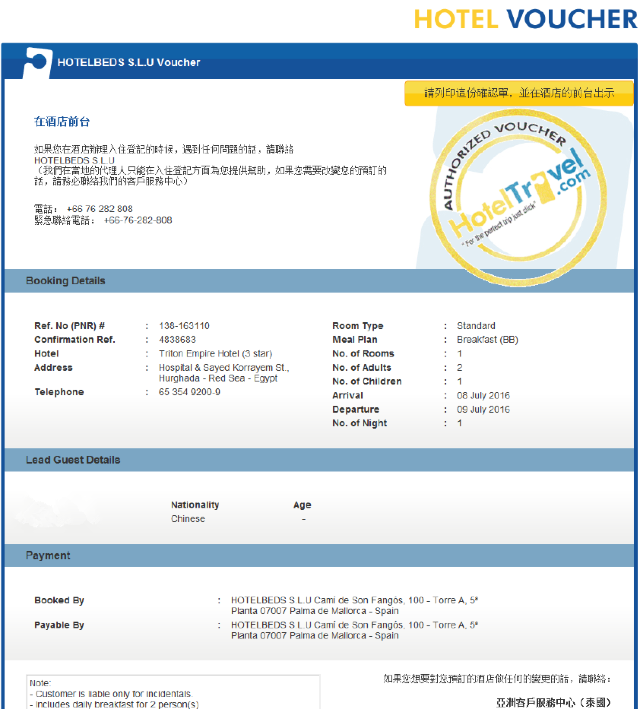Screen dimensions: 640x709
Task: Click 'Hurghada - Red Sea - Egypt' text
Action: pyautogui.click(x=218, y=378)
